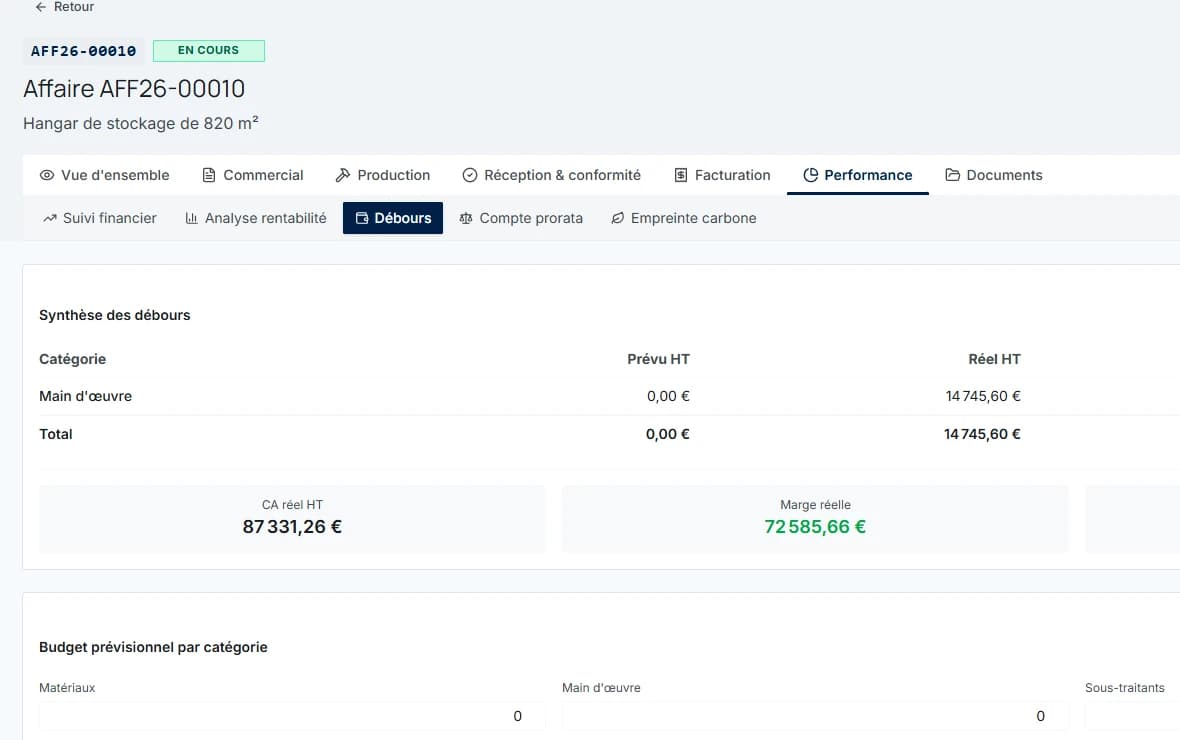Click the invoice icon next to Facturation

pos(680,175)
